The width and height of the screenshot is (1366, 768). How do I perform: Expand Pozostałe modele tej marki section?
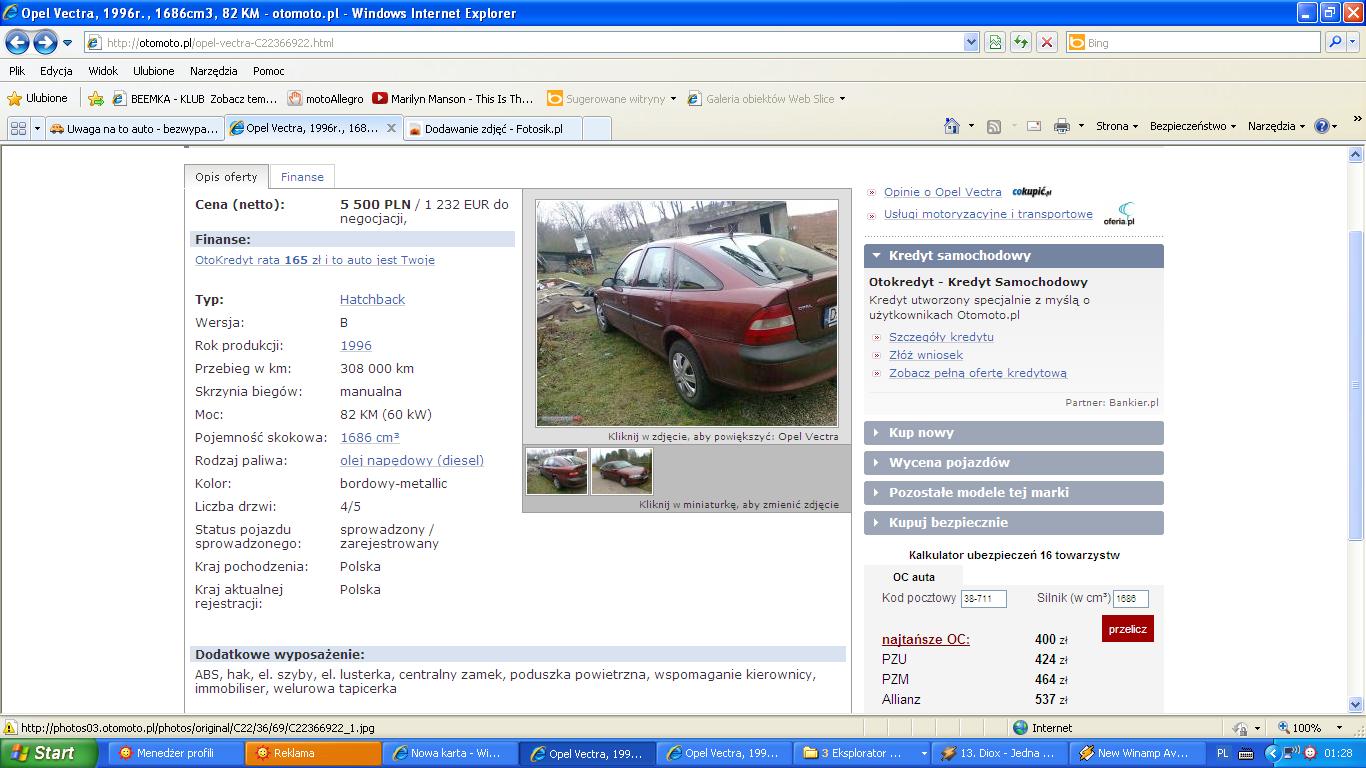click(1014, 493)
